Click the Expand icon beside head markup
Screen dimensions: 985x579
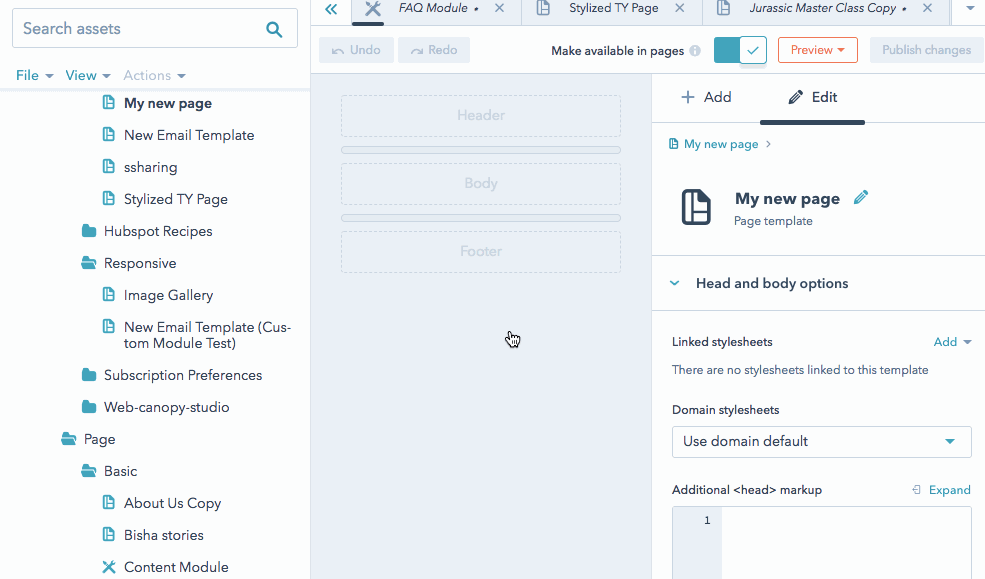pyautogui.click(x=917, y=490)
